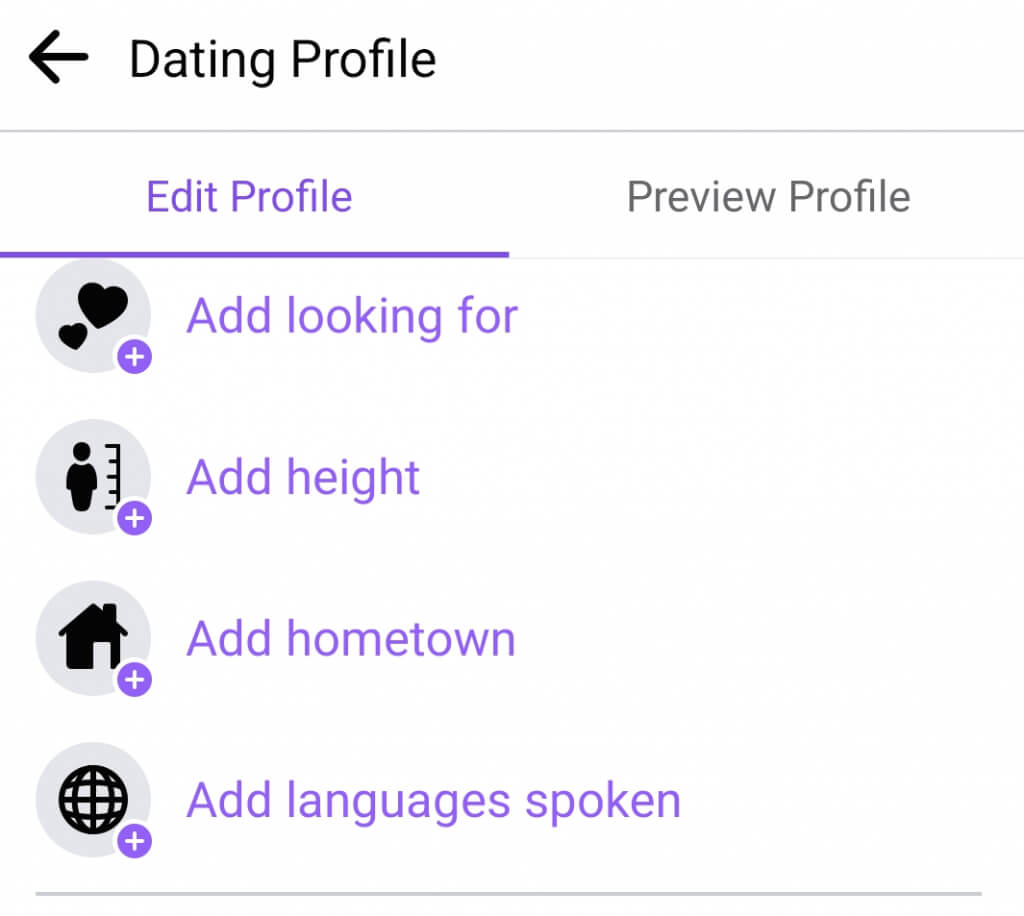Hit the plus badge on house icon

pyautogui.click(x=134, y=680)
